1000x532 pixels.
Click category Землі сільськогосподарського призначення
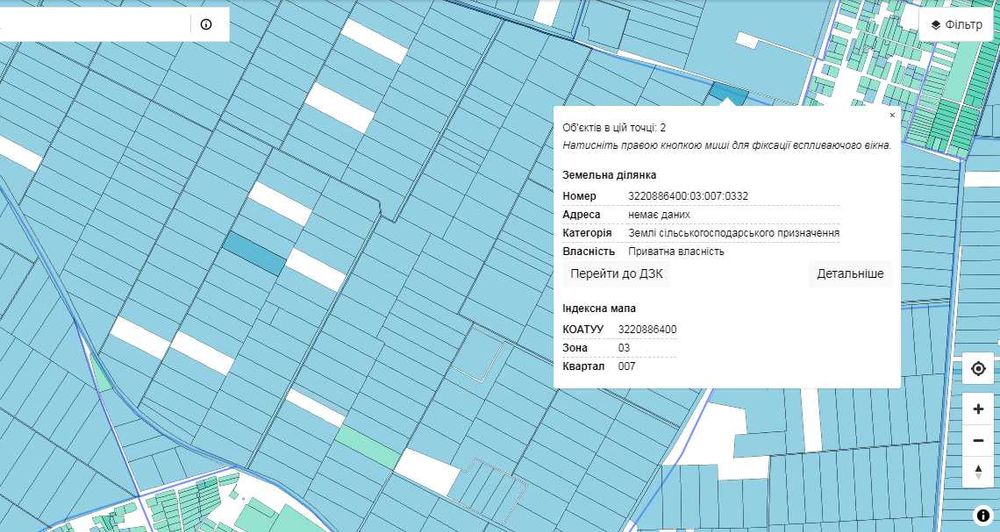click(x=733, y=233)
